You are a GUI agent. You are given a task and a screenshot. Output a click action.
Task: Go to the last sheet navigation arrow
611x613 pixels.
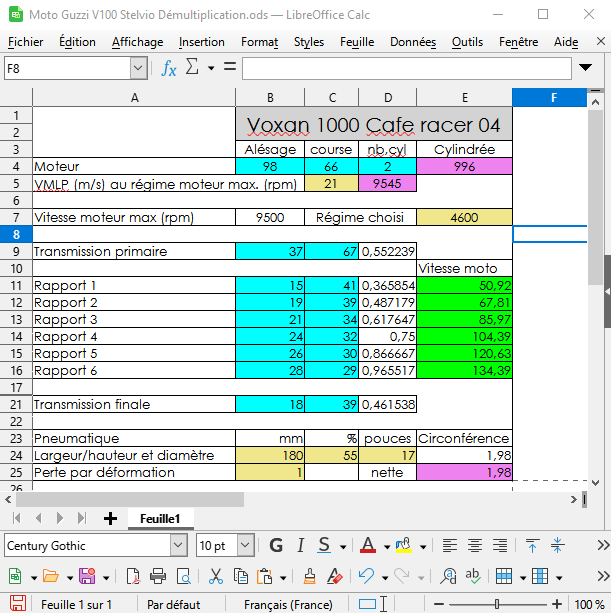pos(82,518)
